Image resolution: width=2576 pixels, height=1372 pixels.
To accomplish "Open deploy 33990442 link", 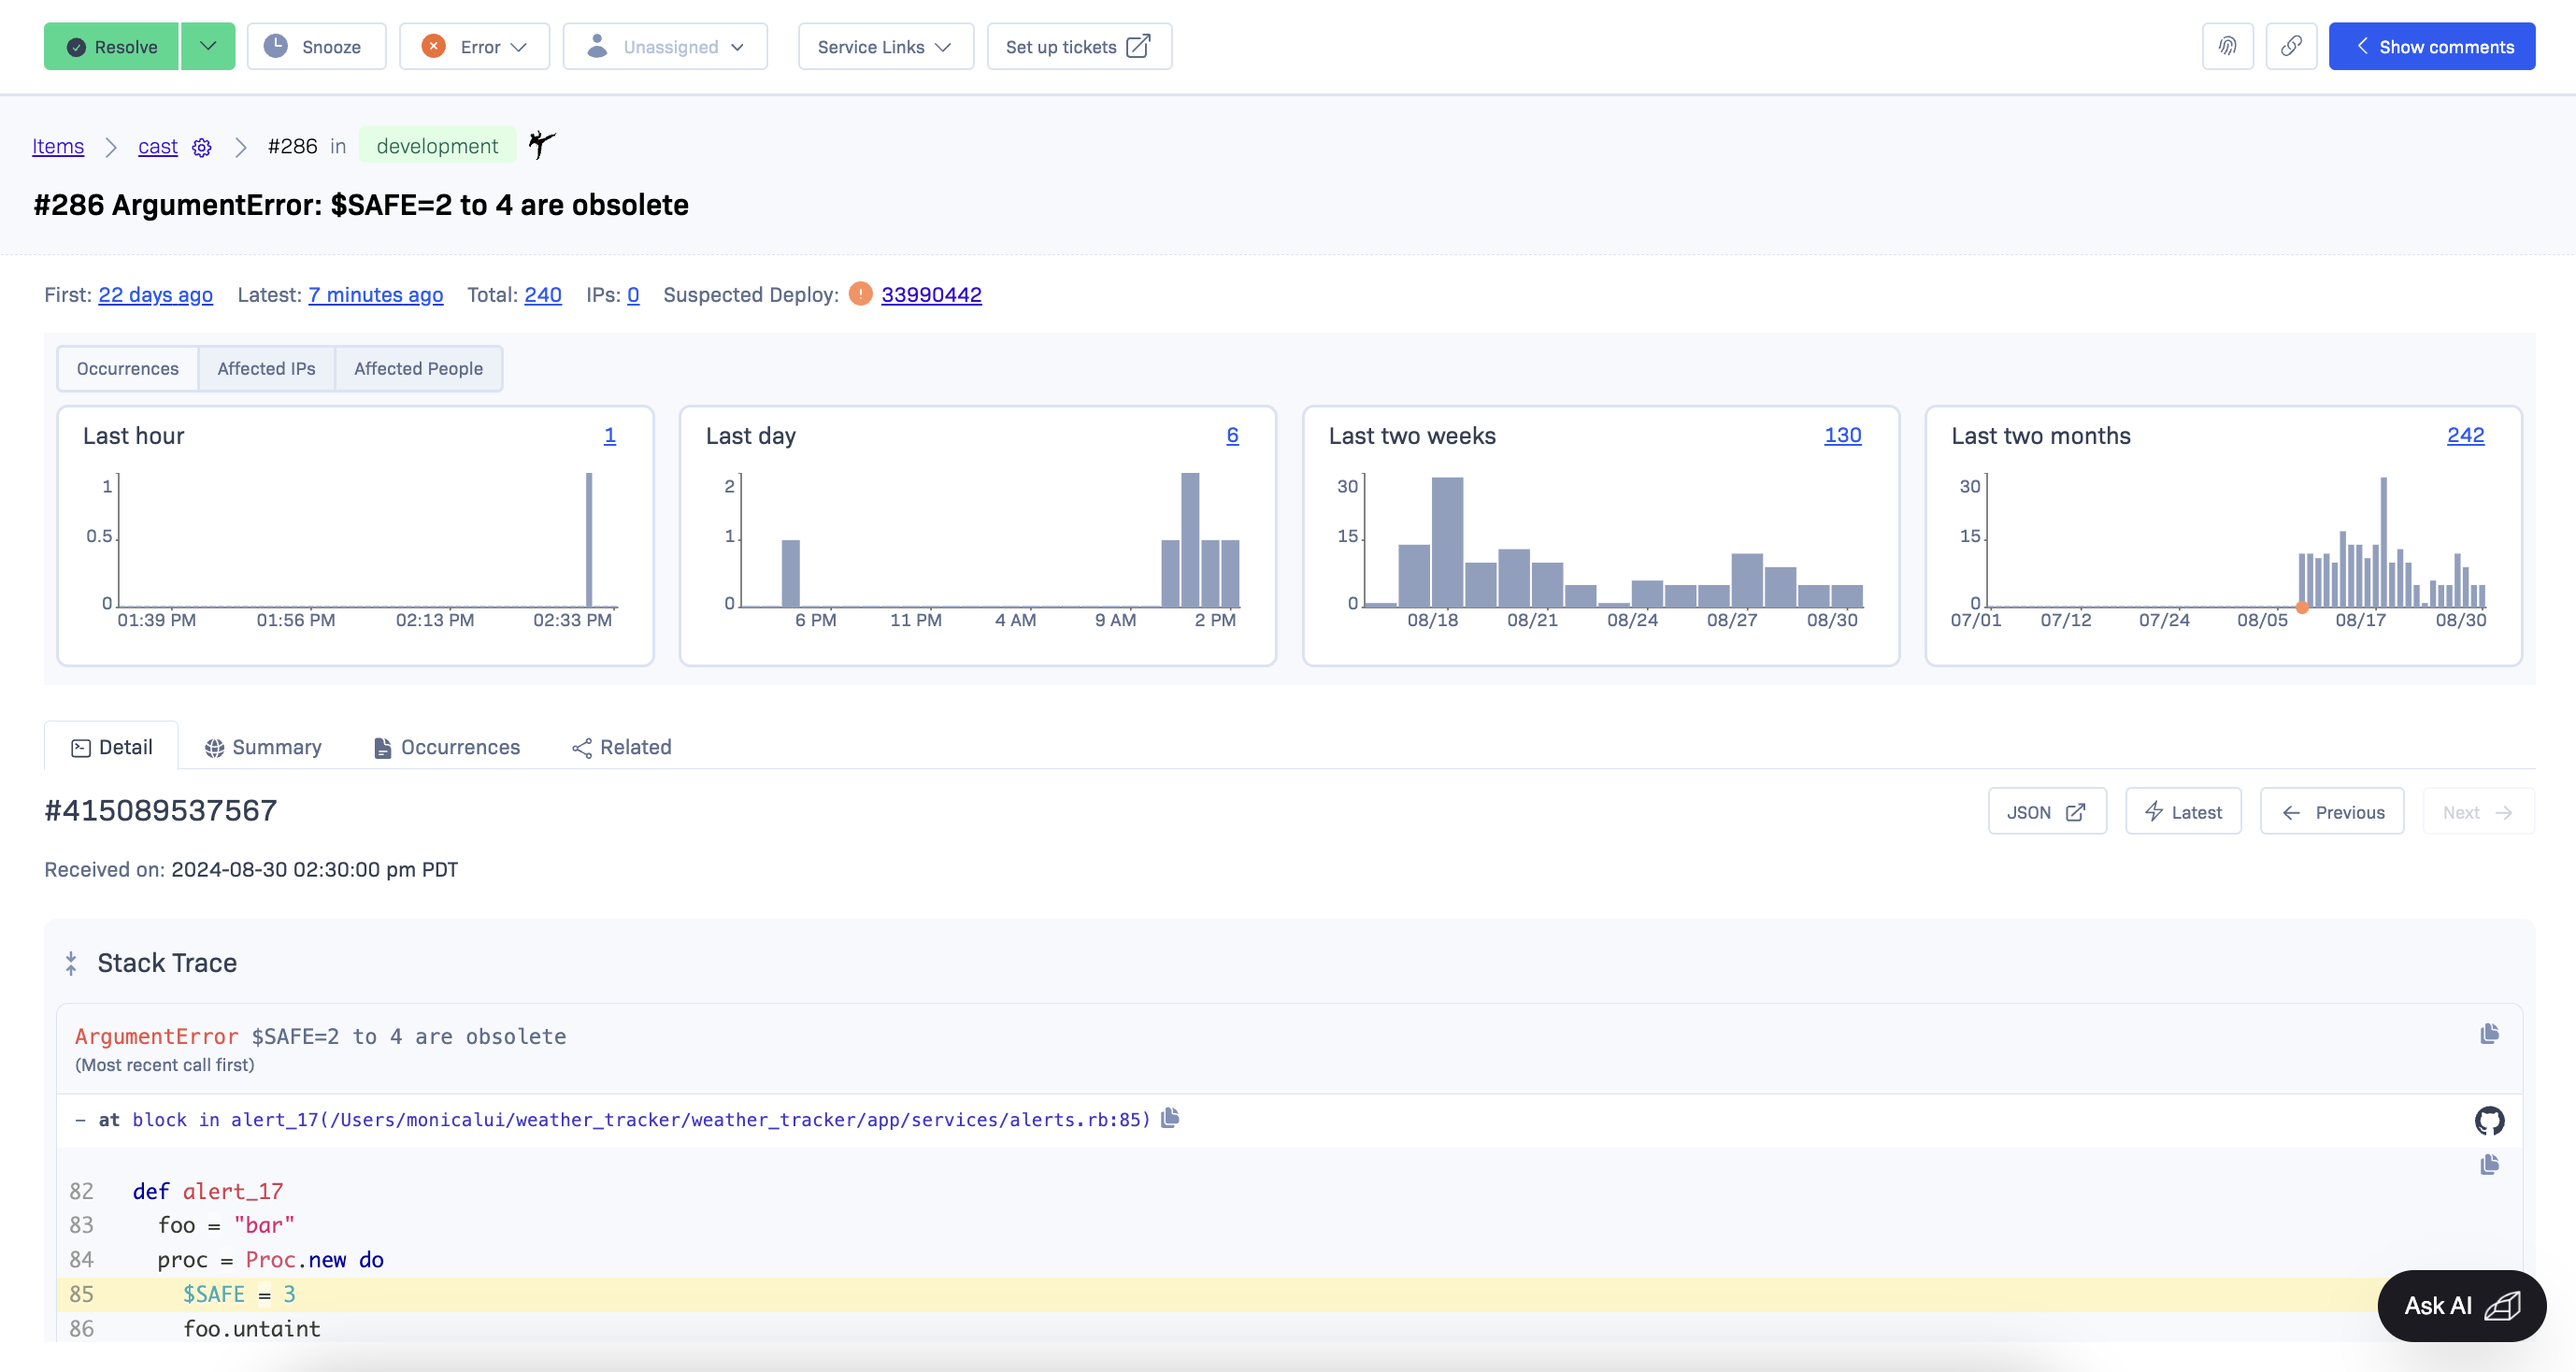I will pos(931,294).
